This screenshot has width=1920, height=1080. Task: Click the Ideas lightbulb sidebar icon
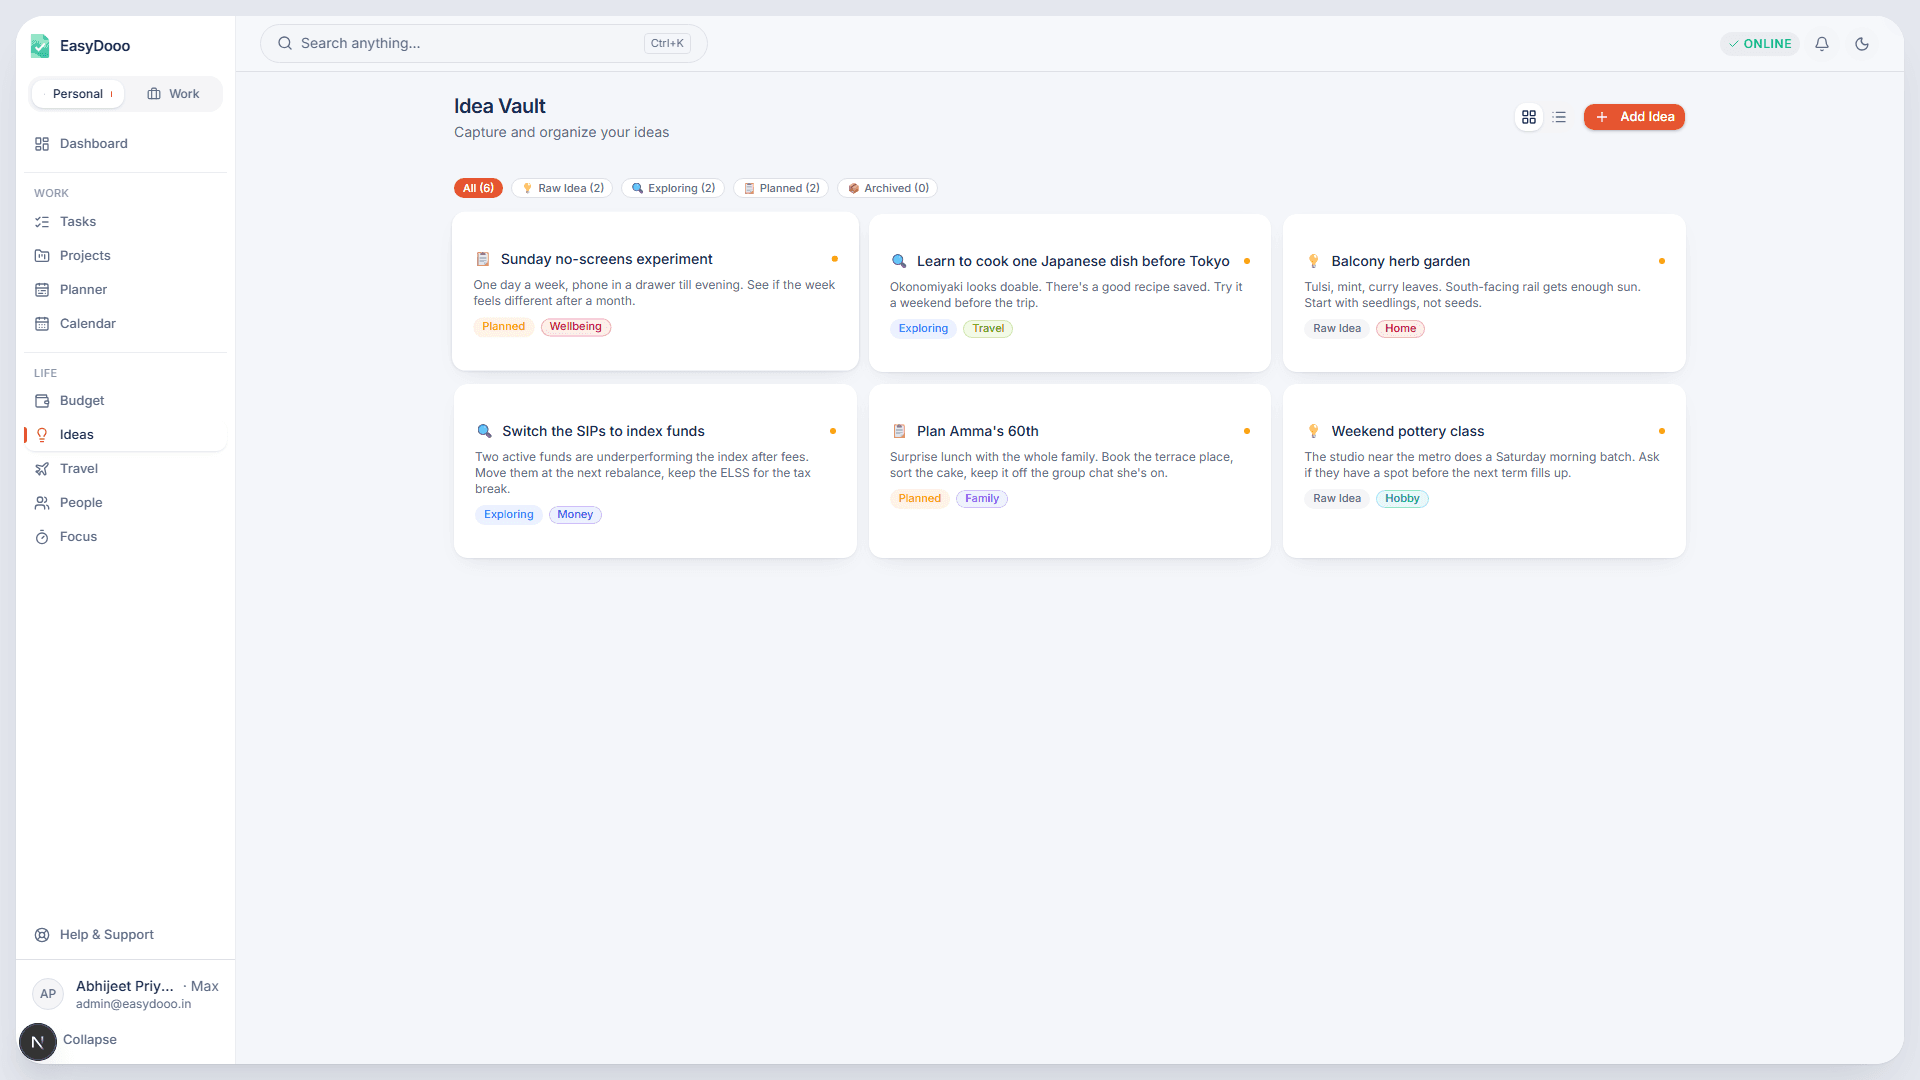point(42,435)
